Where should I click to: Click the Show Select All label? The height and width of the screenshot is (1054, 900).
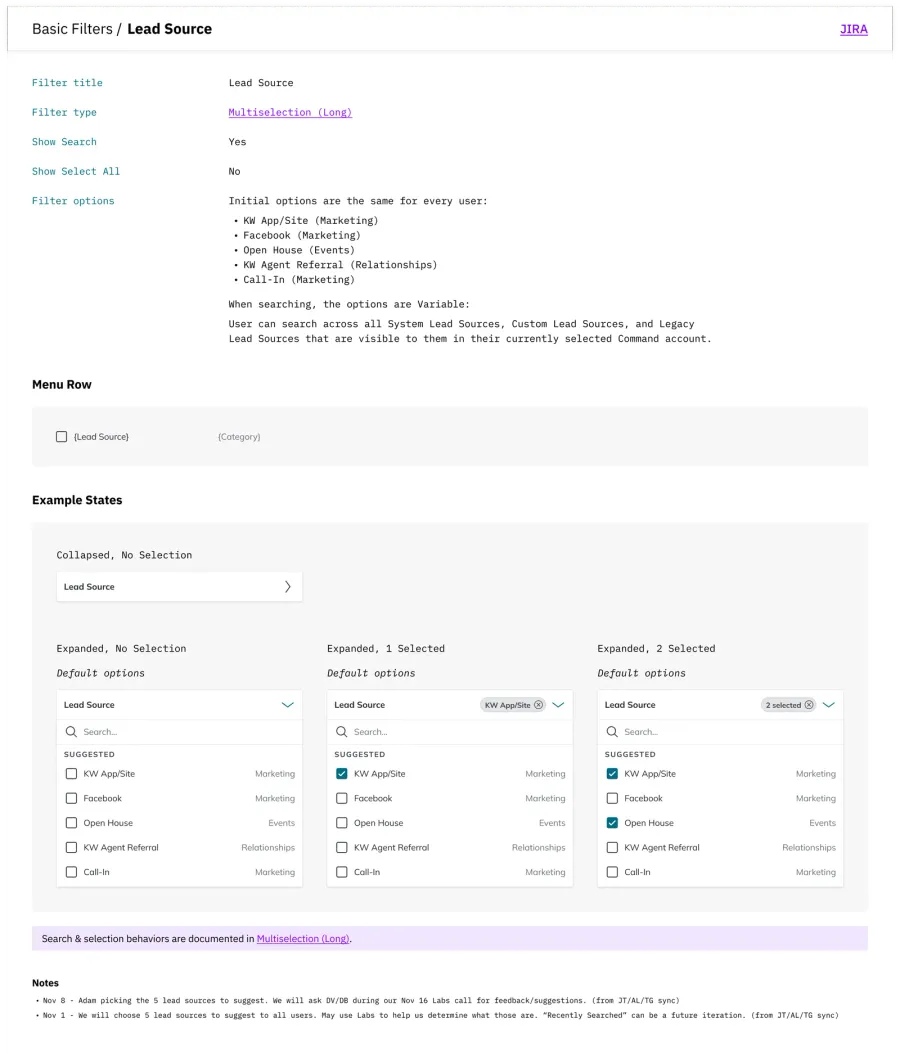click(x=76, y=171)
